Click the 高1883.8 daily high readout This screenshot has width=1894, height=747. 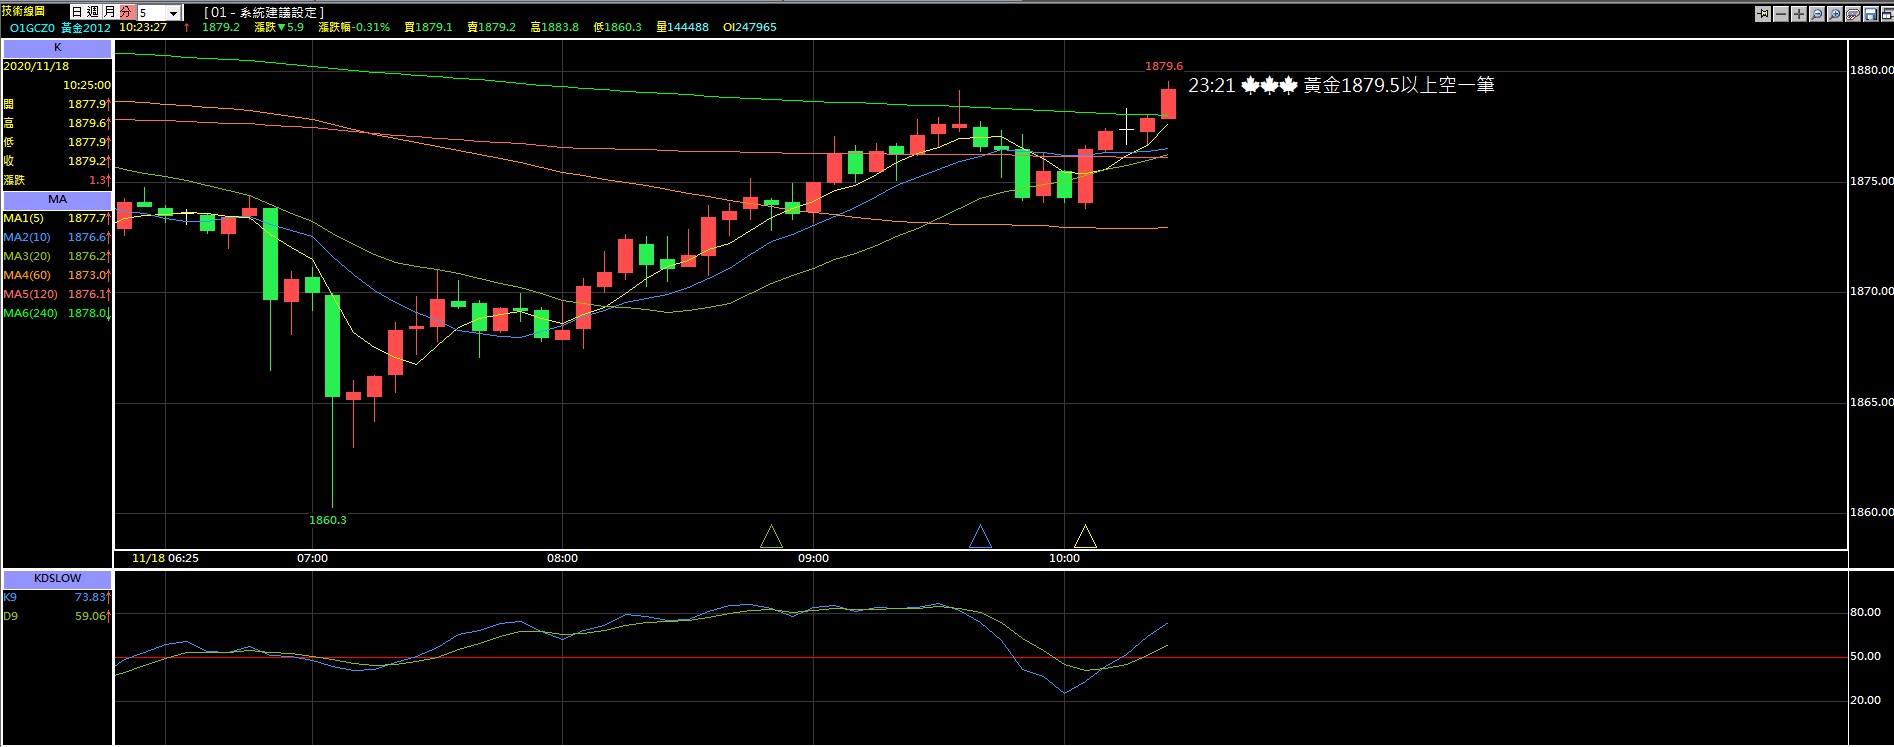click(x=554, y=27)
